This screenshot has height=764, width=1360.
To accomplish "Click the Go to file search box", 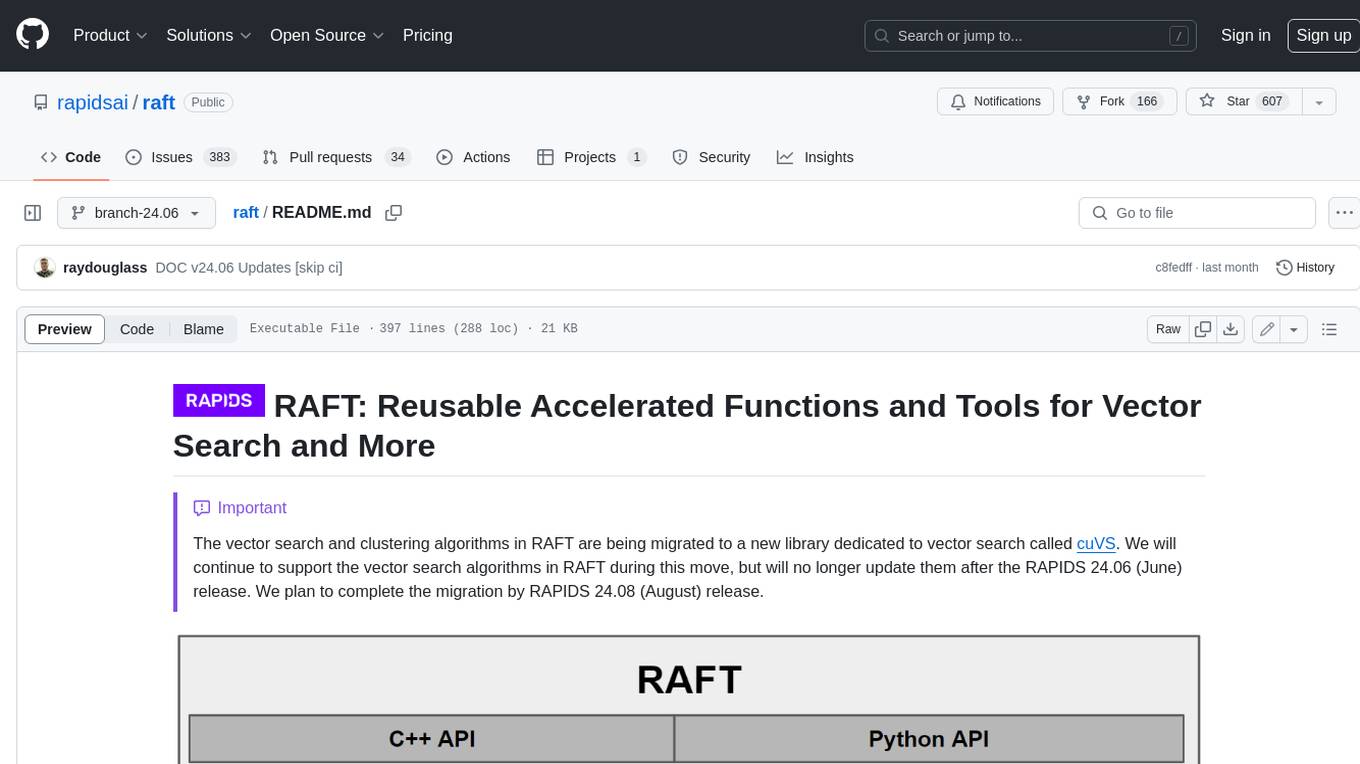I will point(1197,213).
